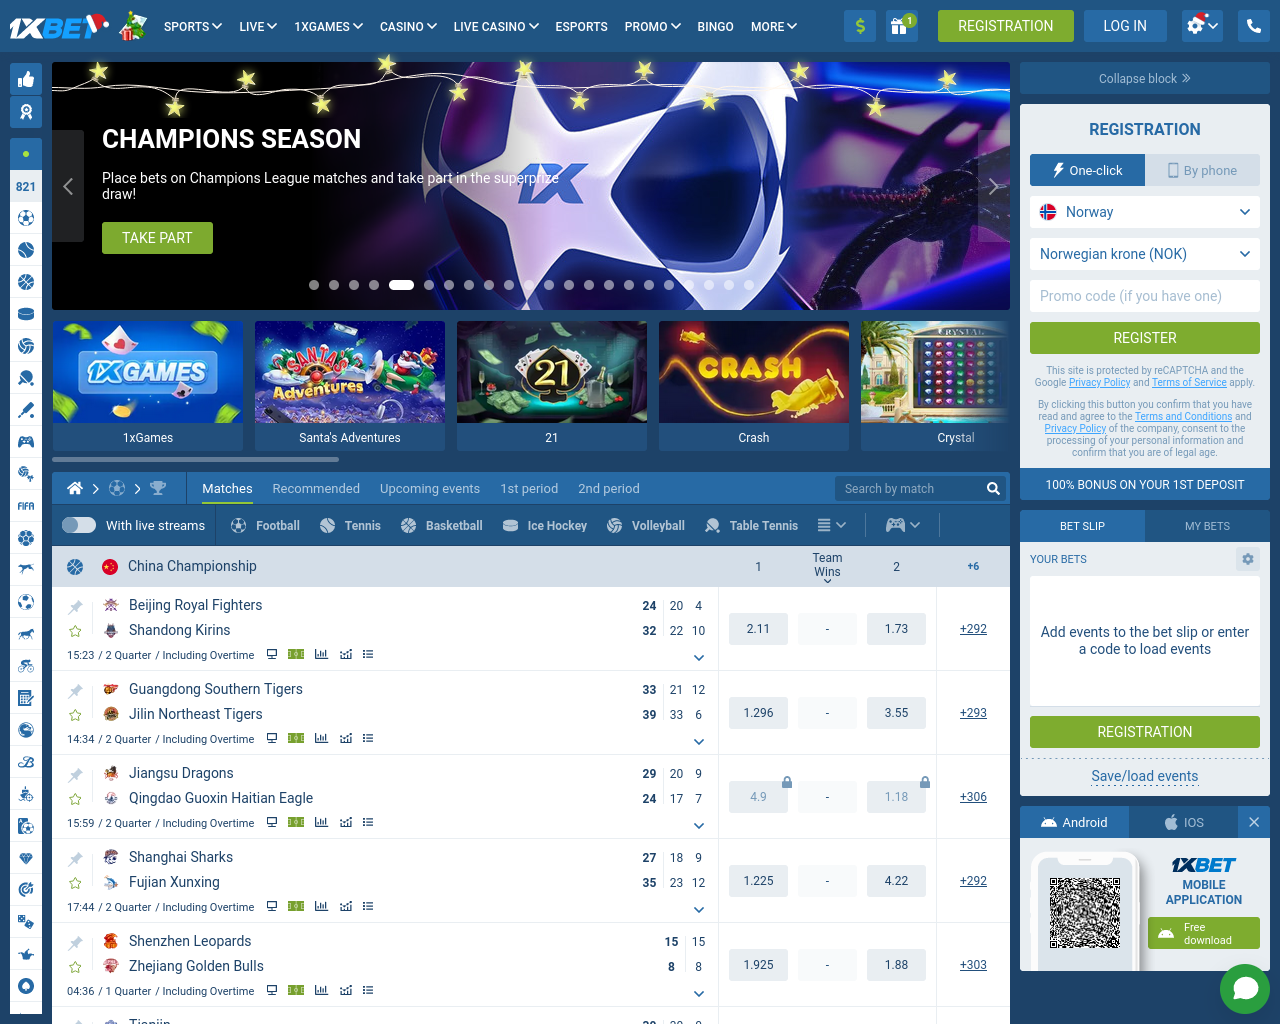Open the SPORTS dropdown menu
This screenshot has height=1024, width=1280.
pos(193,27)
